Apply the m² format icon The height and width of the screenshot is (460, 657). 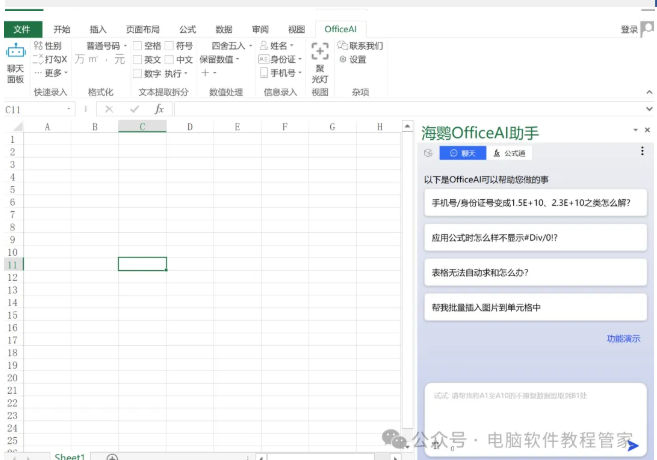[x=93, y=59]
